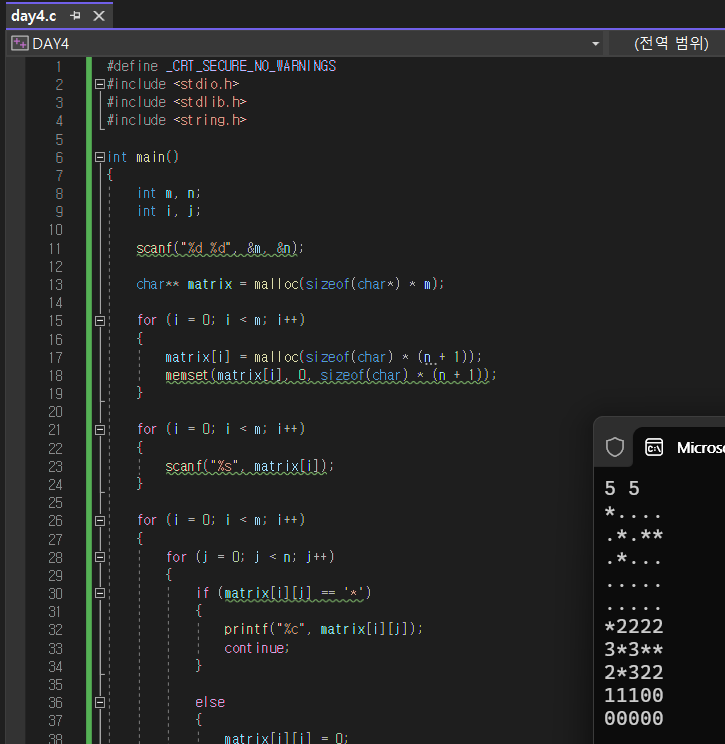The image size is (725, 744).
Task: Click the 'int i, j;' declaration
Action: pos(169,211)
